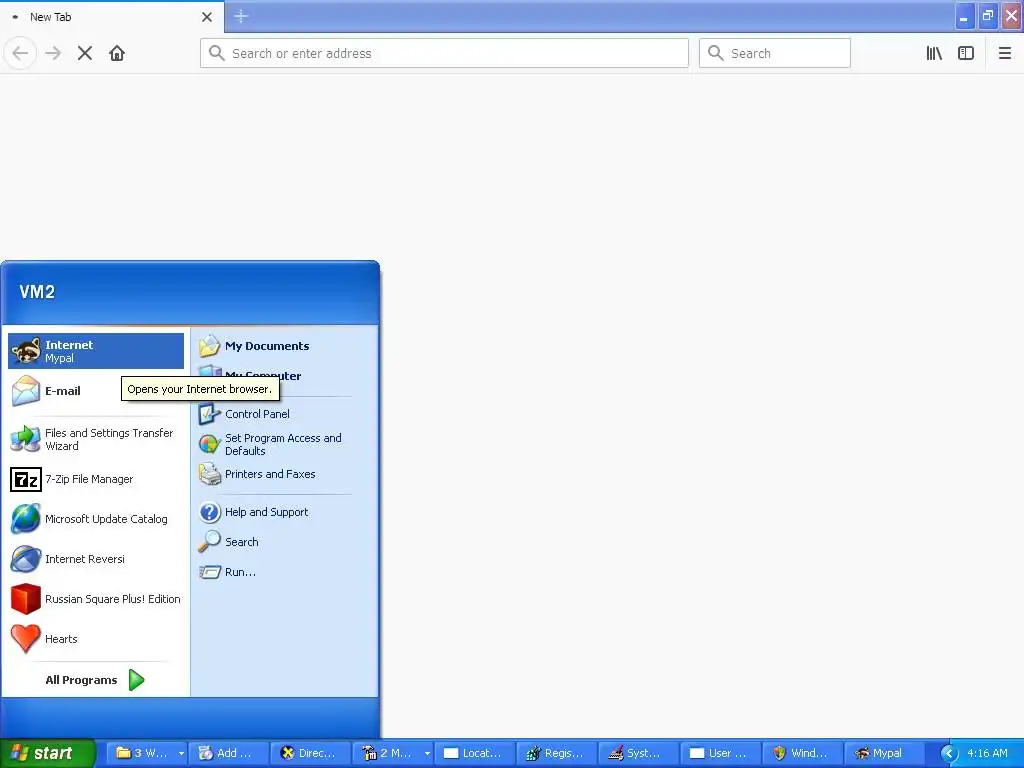Stop loading the page in the toolbar

(85, 53)
